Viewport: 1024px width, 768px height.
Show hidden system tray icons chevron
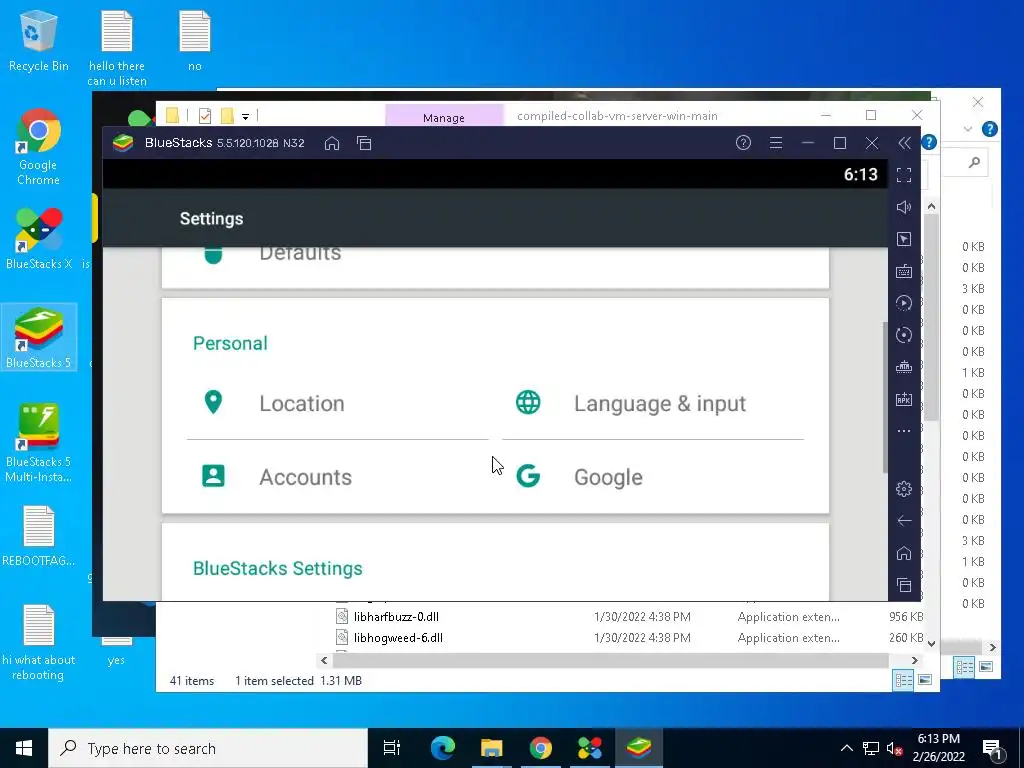(x=846, y=748)
